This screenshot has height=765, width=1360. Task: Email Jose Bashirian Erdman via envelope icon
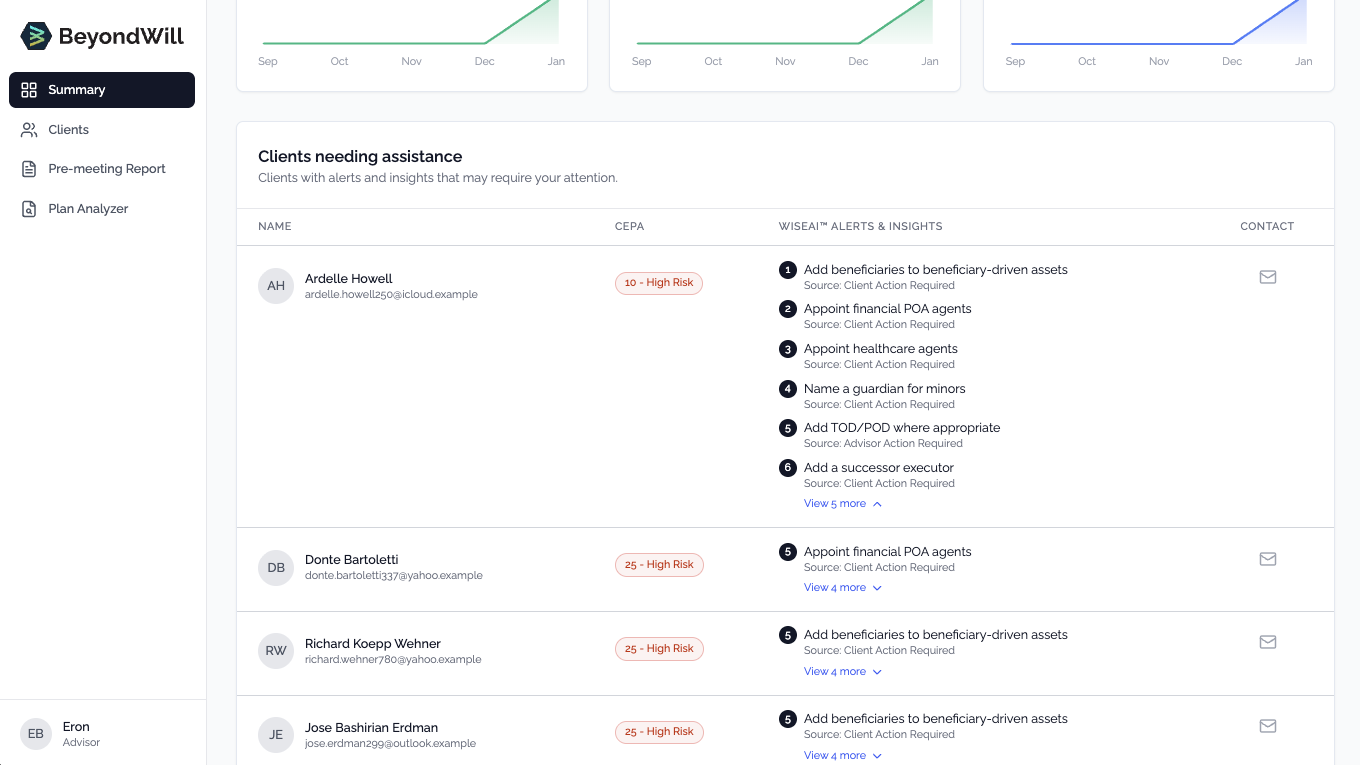[x=1267, y=726]
